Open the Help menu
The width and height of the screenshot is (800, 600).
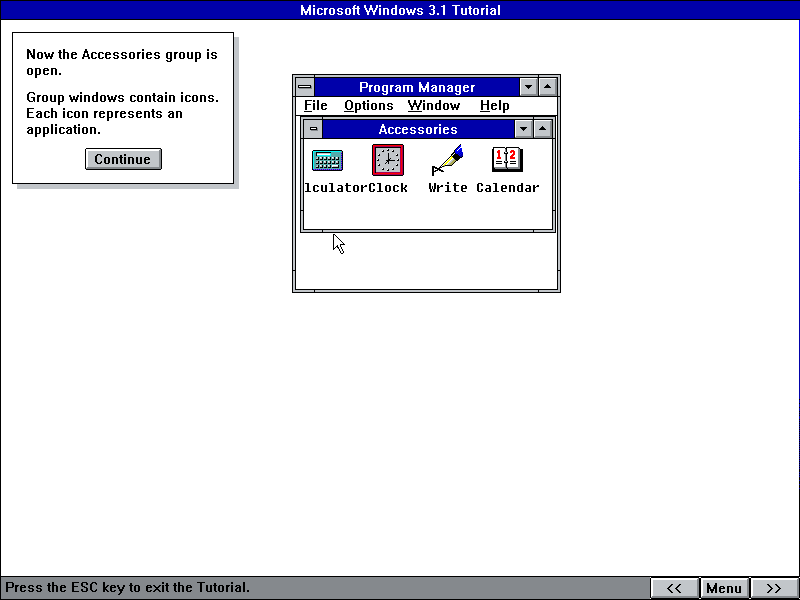pyautogui.click(x=494, y=106)
